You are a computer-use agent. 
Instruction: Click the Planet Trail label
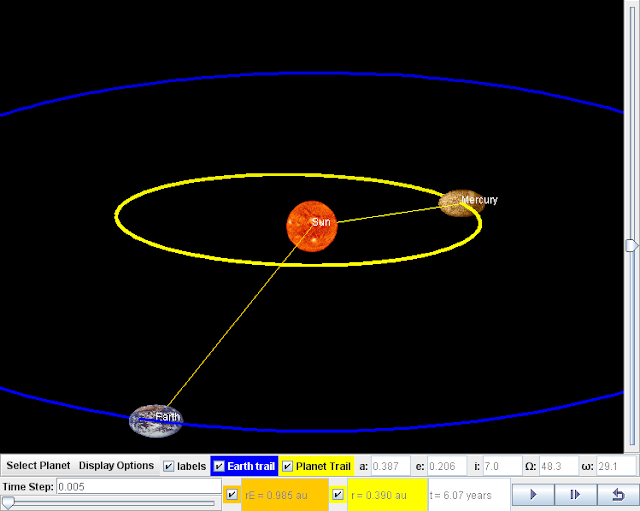pyautogui.click(x=323, y=466)
